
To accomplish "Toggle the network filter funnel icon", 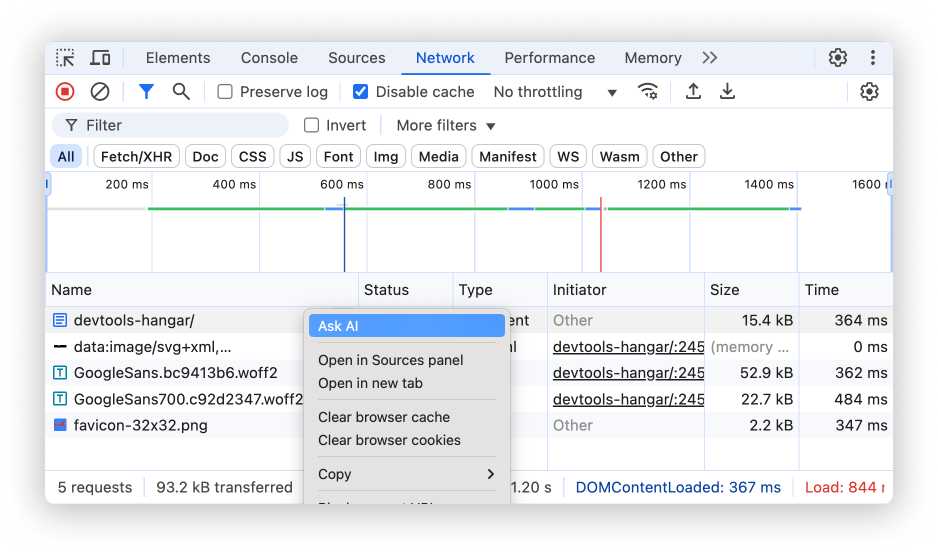I will pyautogui.click(x=146, y=92).
